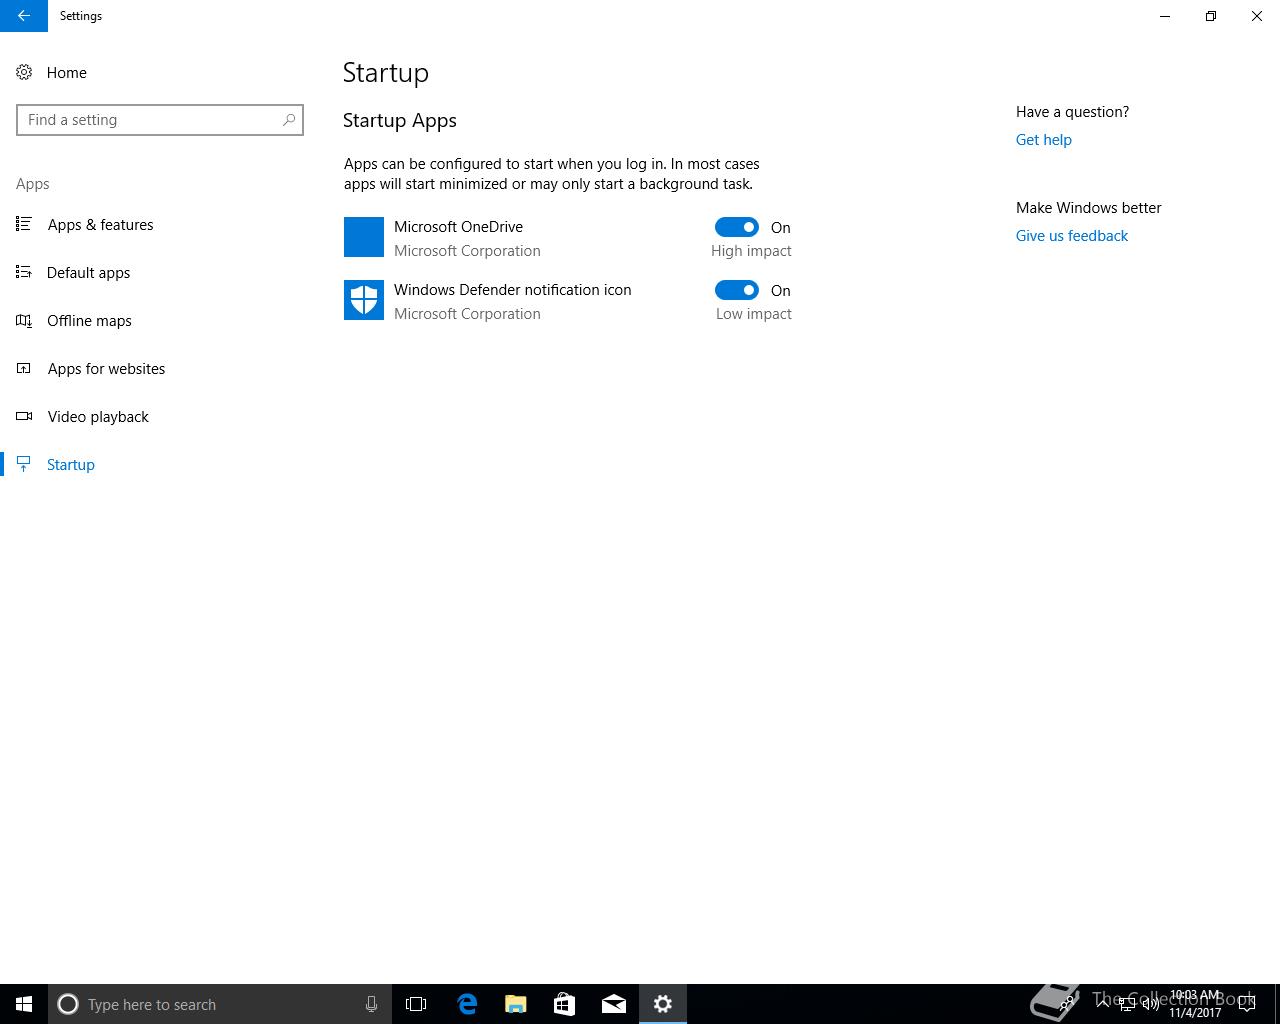Click the back arrow in Settings title bar
Image resolution: width=1280 pixels, height=1024 pixels.
click(24, 16)
